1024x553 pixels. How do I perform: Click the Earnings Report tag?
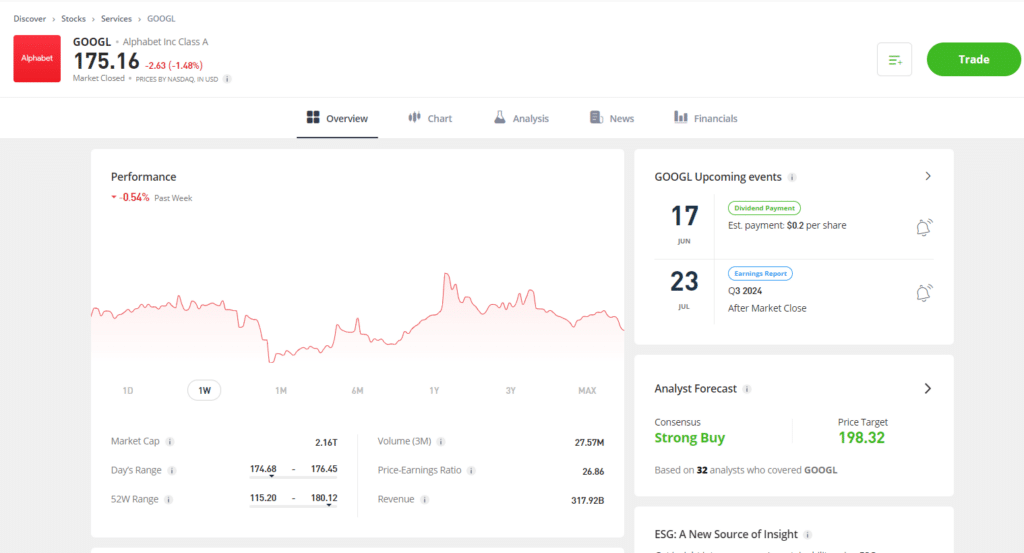(760, 274)
